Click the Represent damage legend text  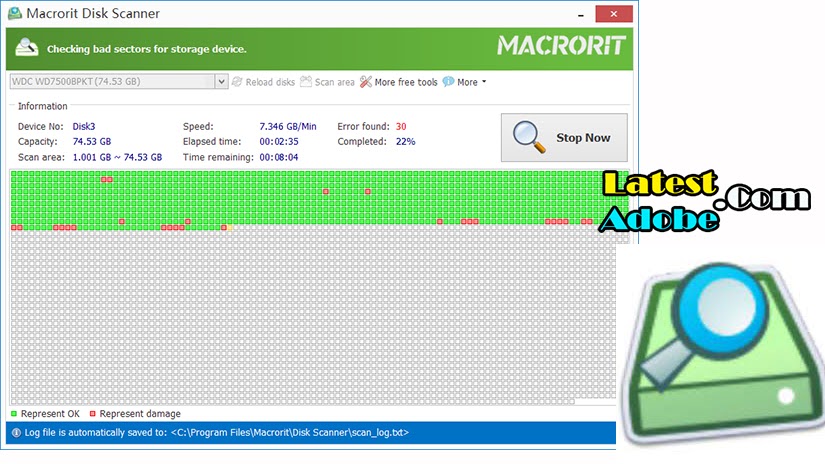tap(140, 414)
